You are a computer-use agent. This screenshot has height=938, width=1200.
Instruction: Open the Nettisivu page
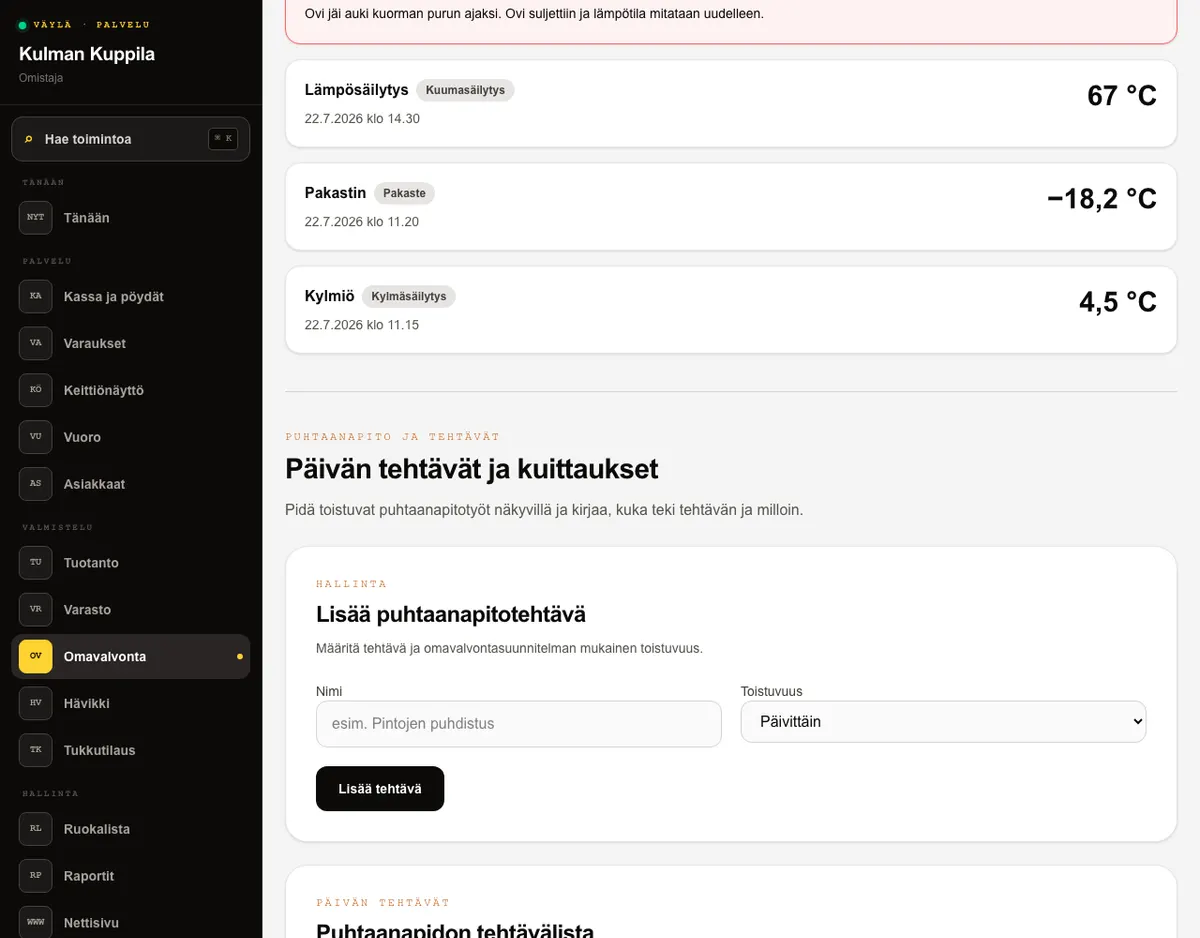click(x=131, y=922)
